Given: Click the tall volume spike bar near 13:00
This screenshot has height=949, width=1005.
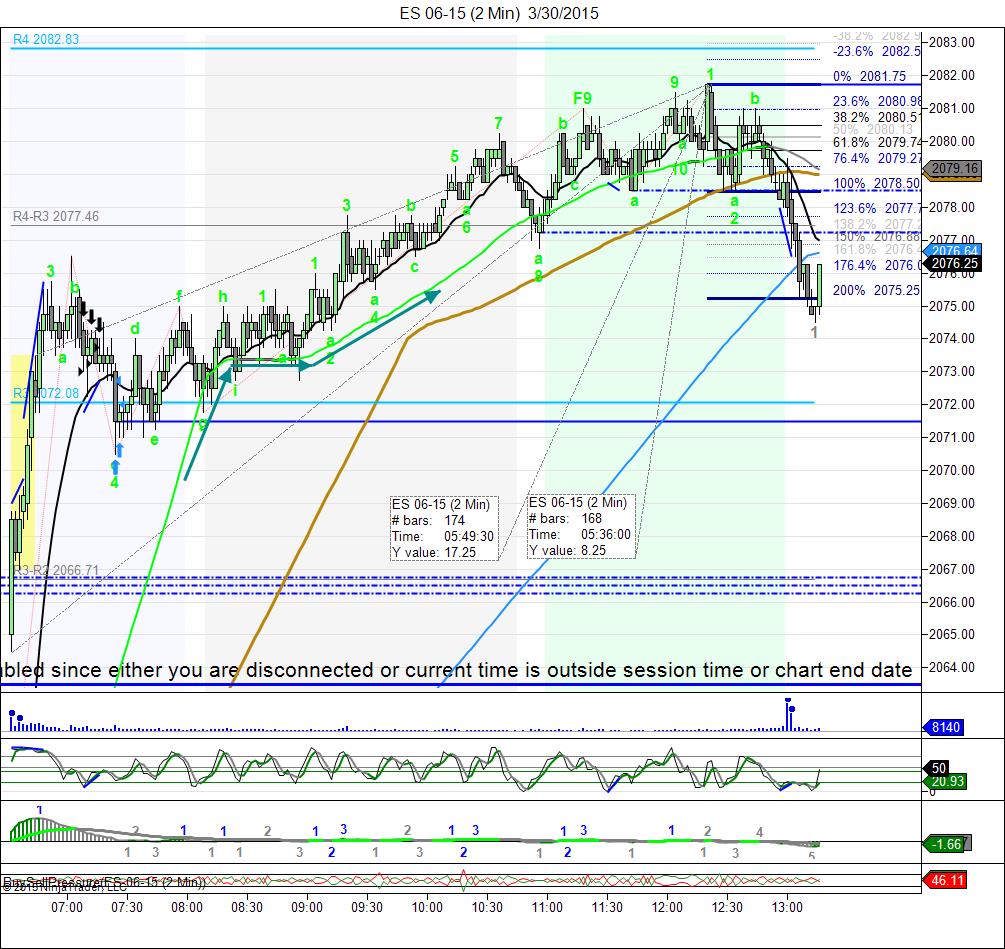Looking at the screenshot, I should coord(787,715).
